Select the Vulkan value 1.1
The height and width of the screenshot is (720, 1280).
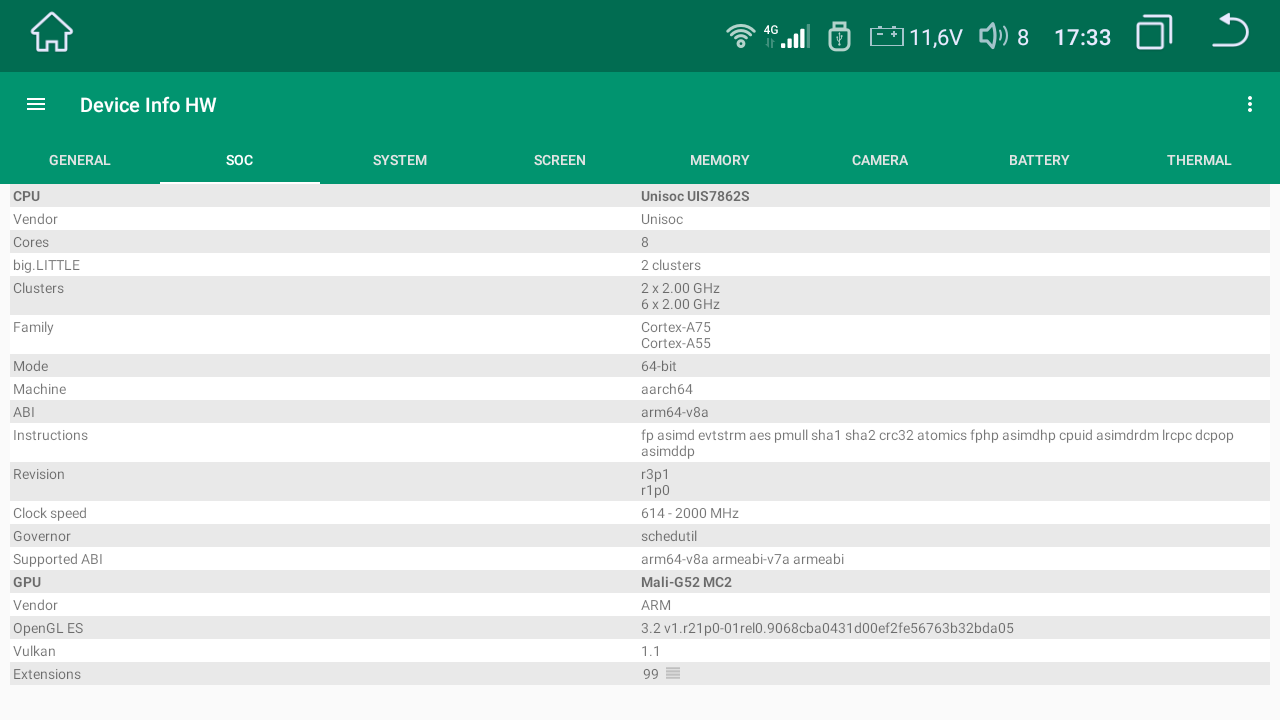650,651
